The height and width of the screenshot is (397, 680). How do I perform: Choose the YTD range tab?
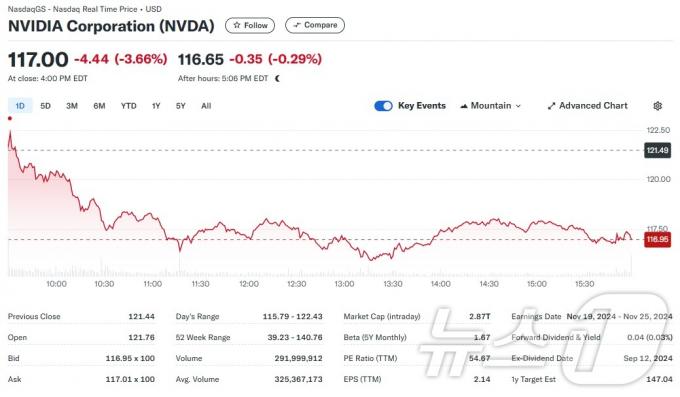pos(128,106)
